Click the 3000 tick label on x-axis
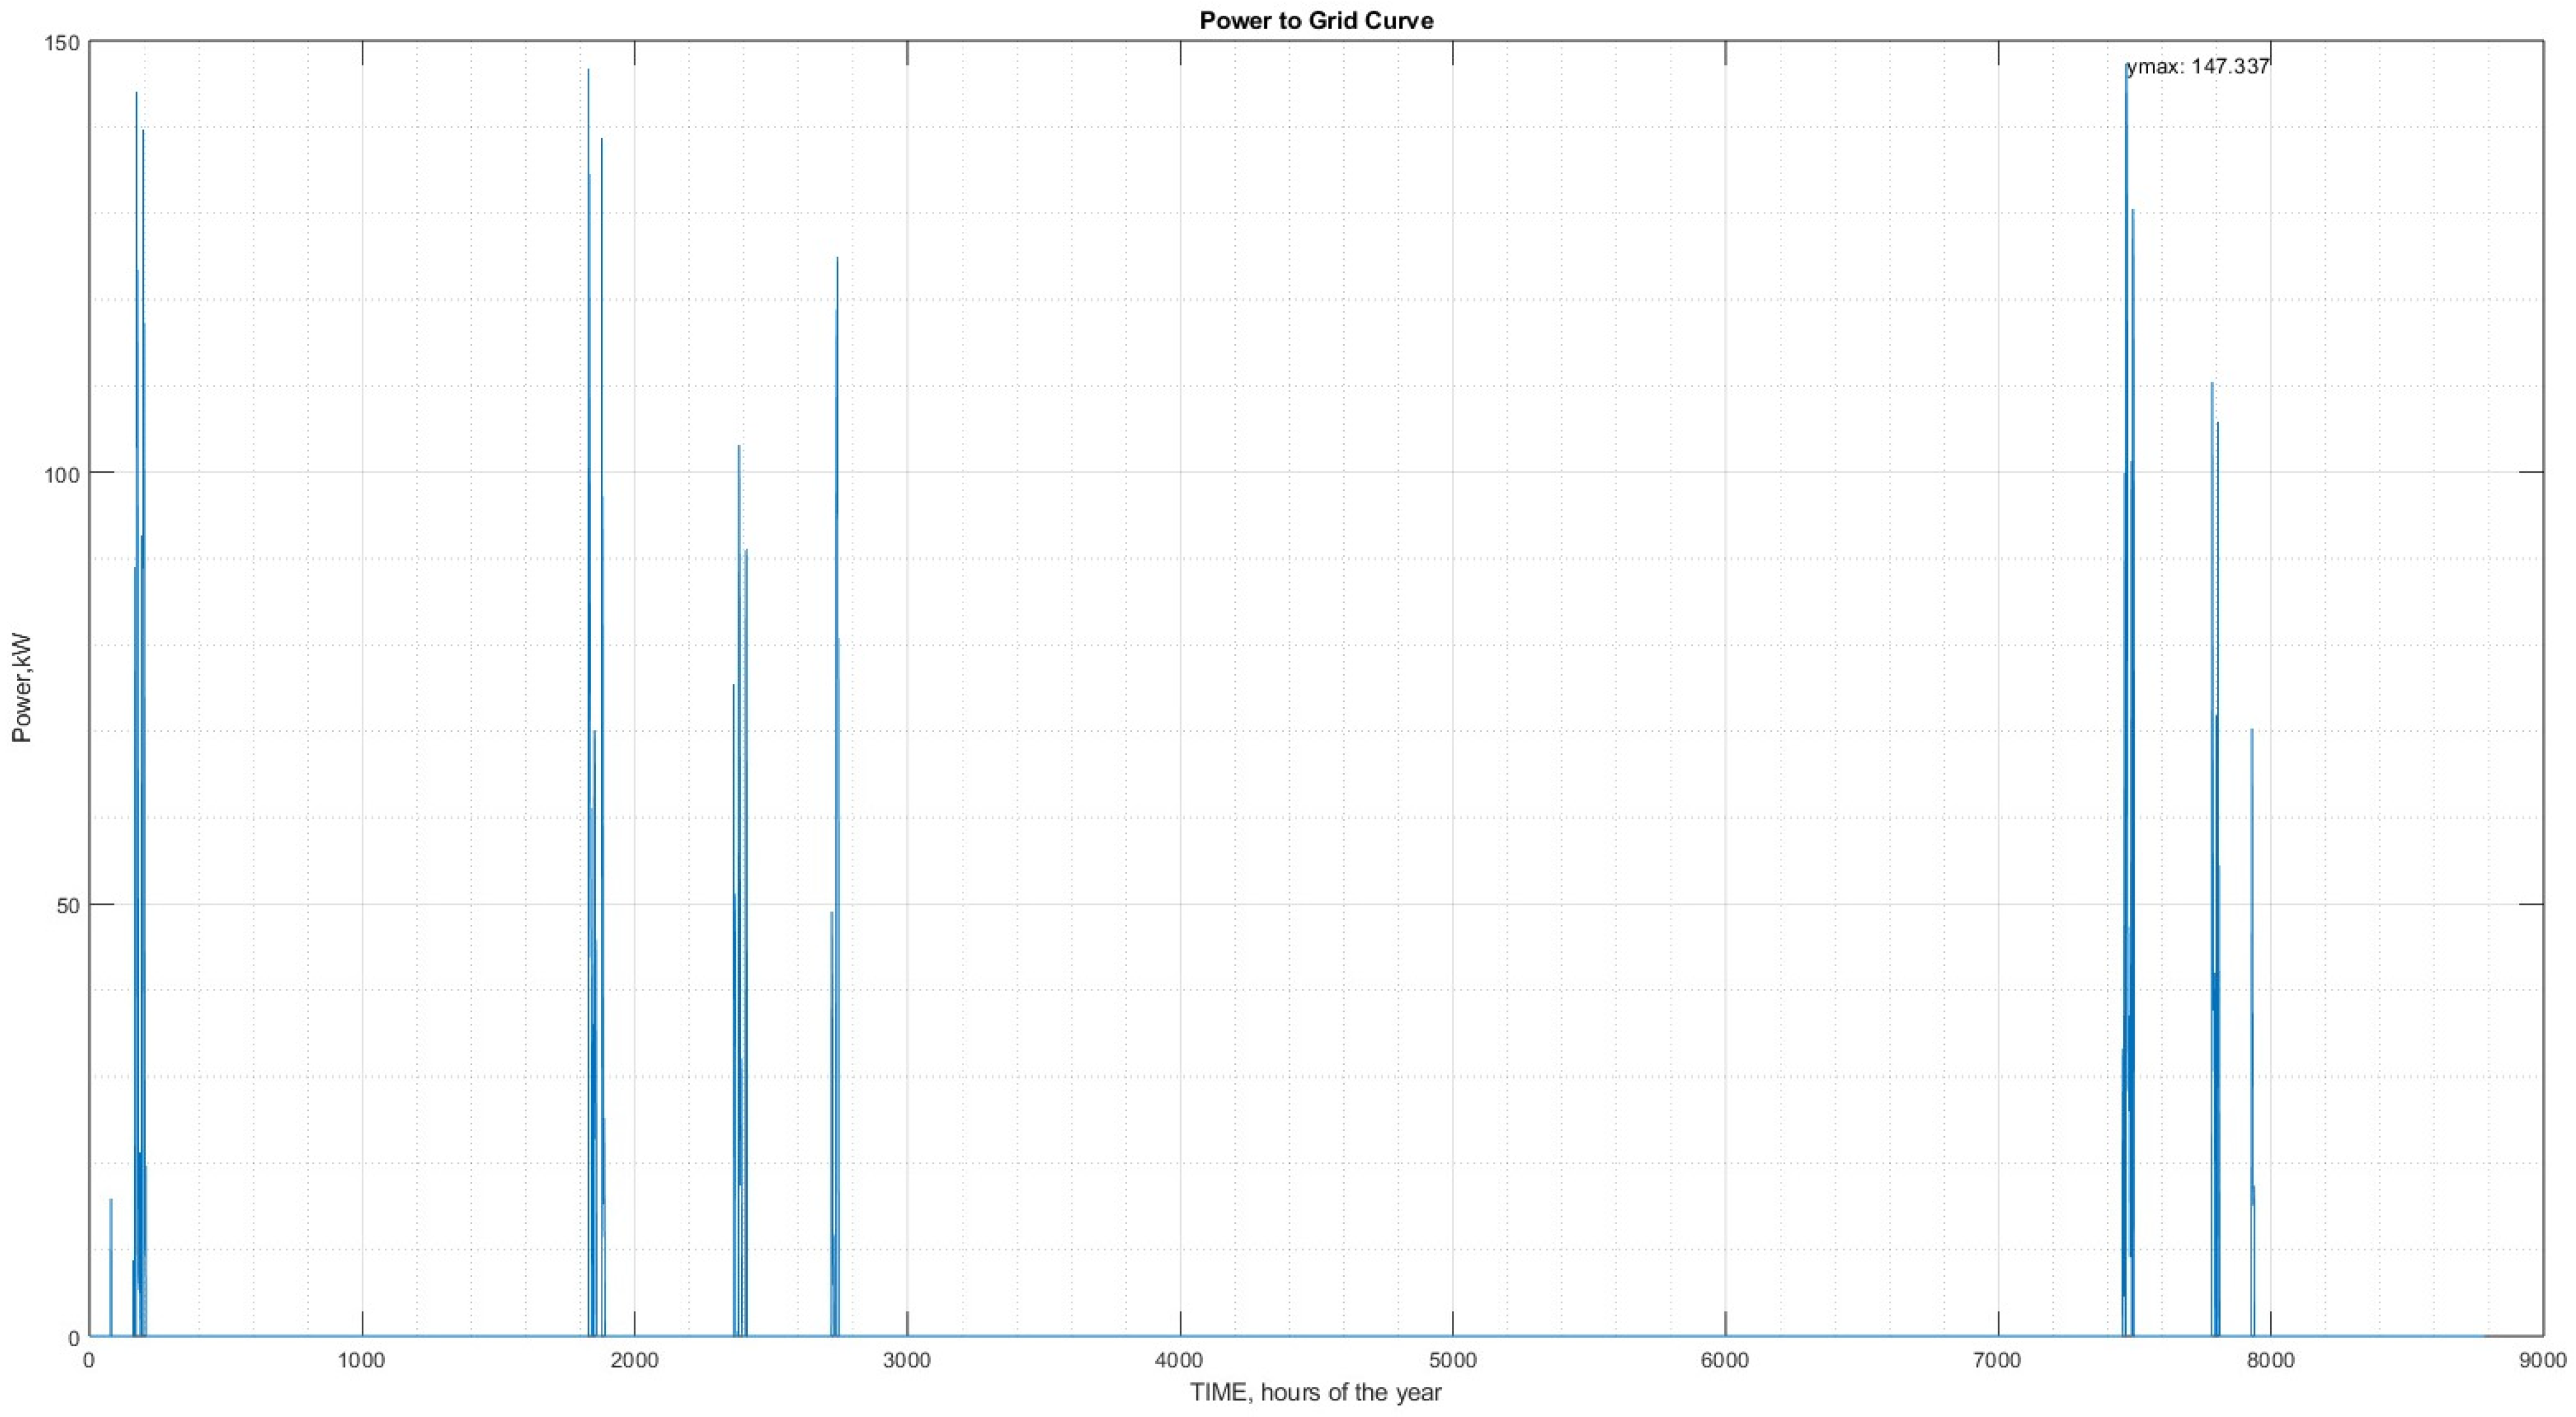Viewport: 2576px width, 1417px height. [907, 1360]
